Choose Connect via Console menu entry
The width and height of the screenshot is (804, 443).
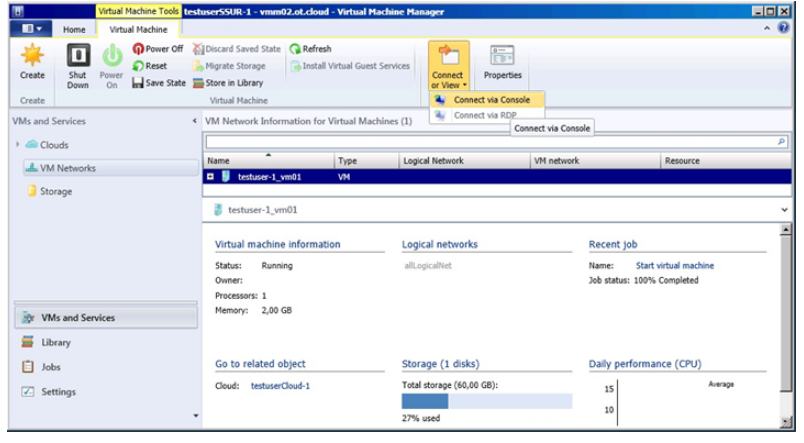(490, 100)
